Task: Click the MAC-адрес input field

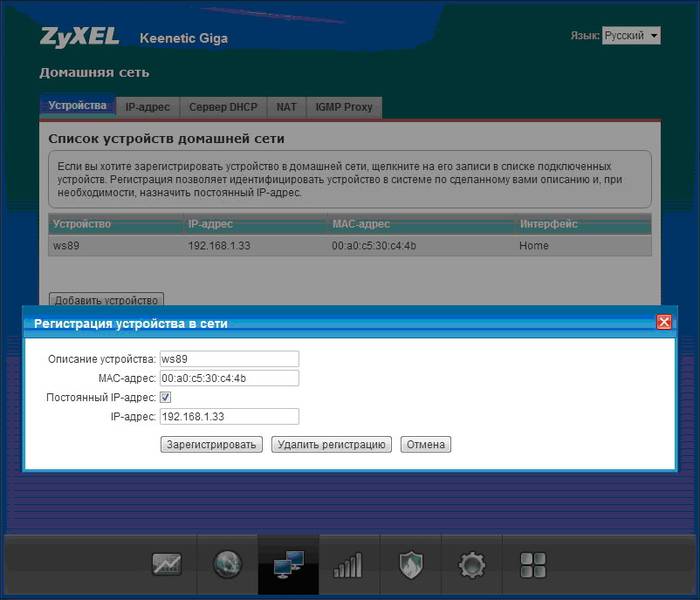Action: [x=229, y=378]
